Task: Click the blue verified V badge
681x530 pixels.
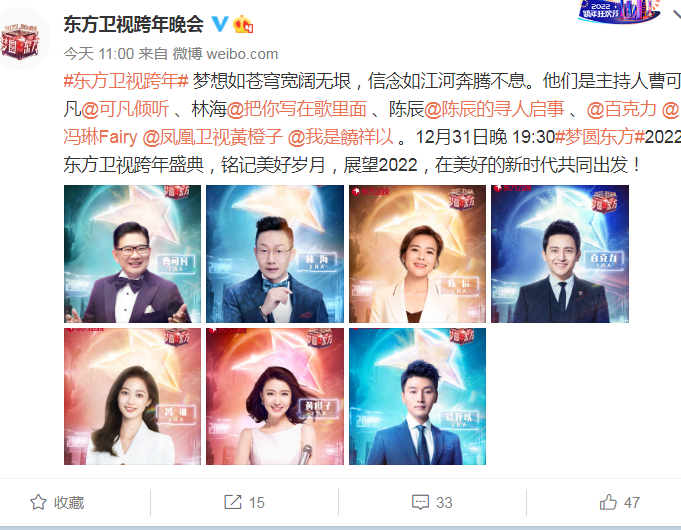Action: tap(219, 23)
